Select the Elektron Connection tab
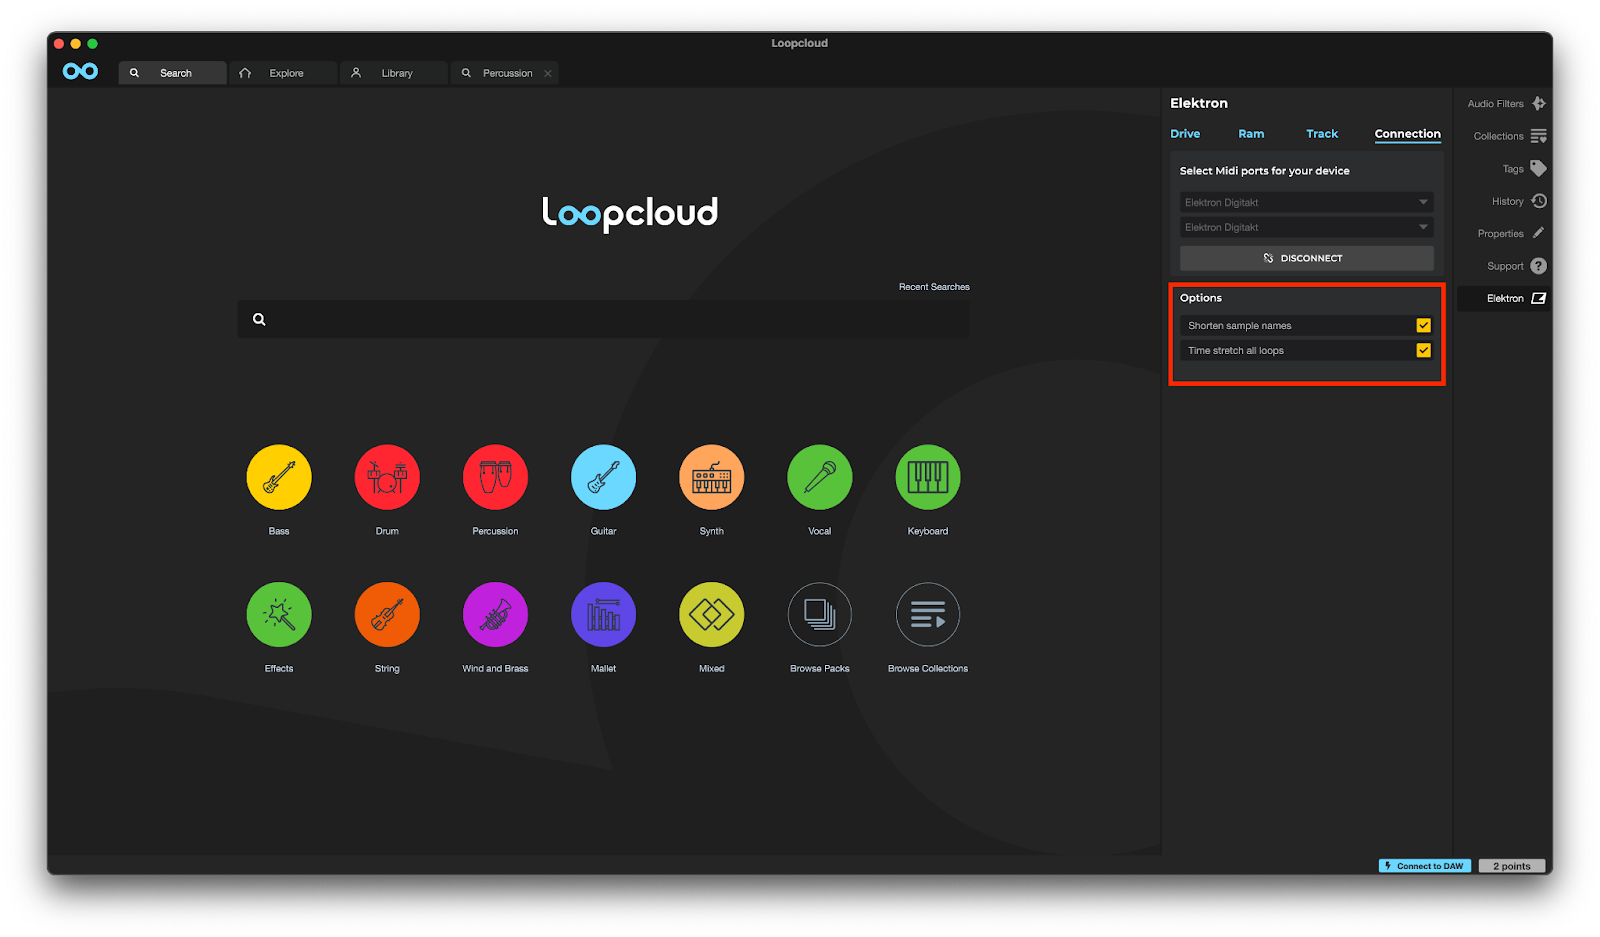The width and height of the screenshot is (1600, 937). [x=1408, y=134]
